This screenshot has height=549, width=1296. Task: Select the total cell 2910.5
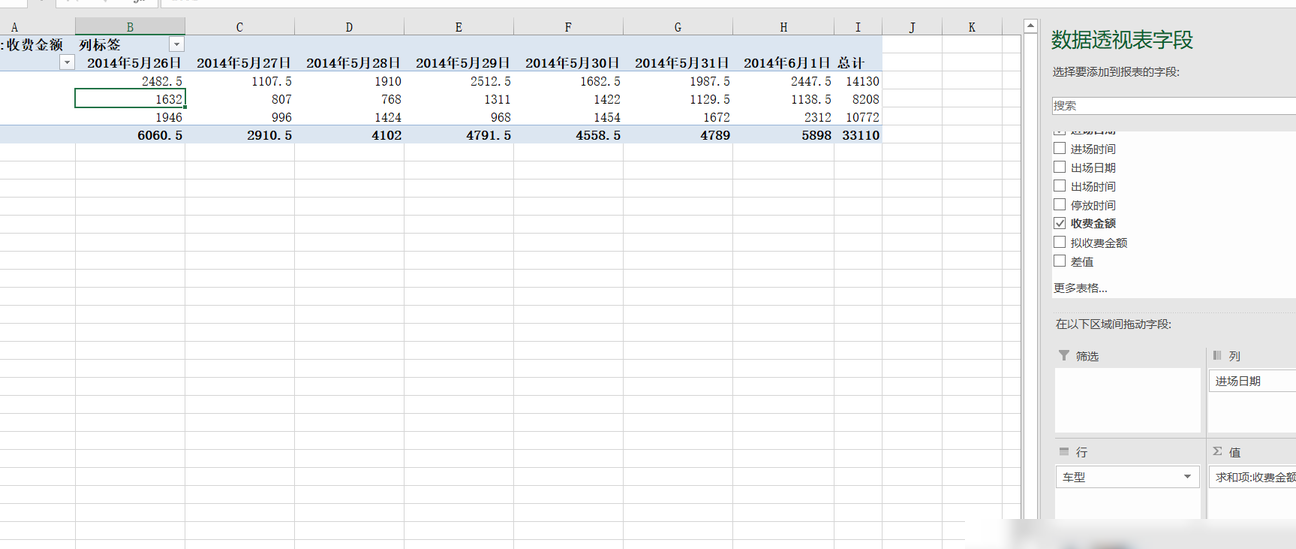[240, 135]
